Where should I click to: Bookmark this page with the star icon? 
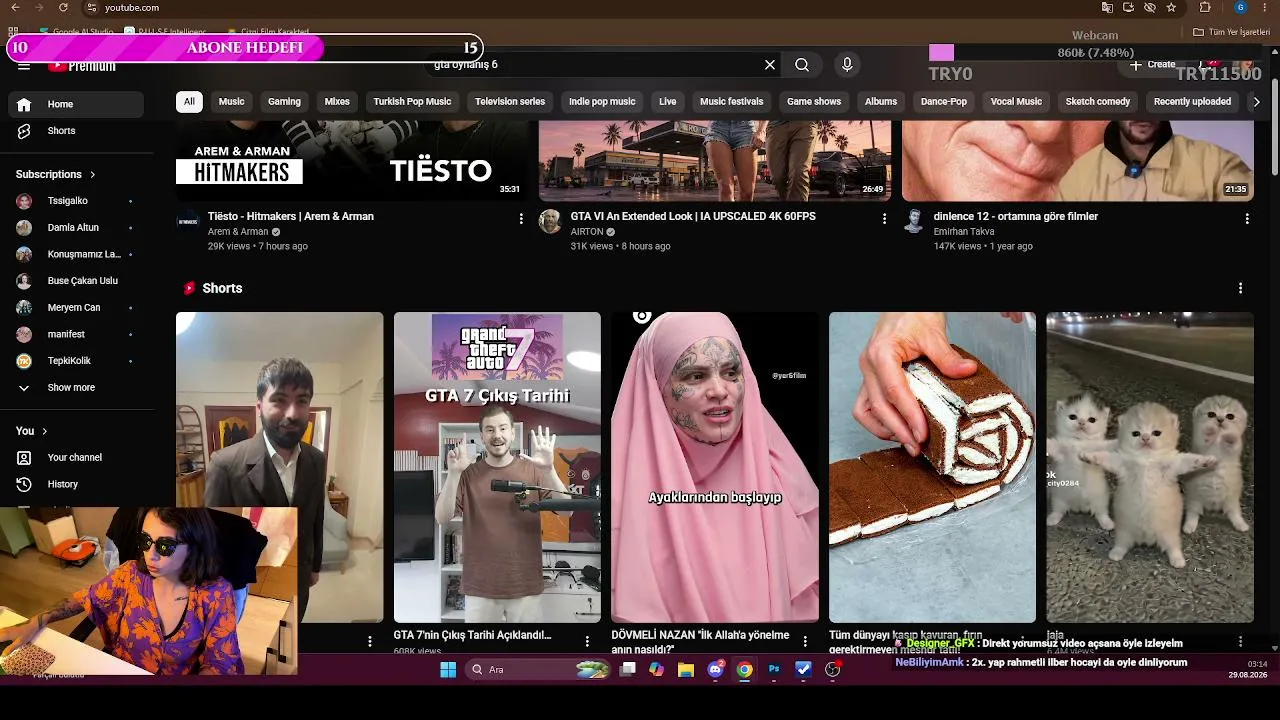[x=1171, y=7]
